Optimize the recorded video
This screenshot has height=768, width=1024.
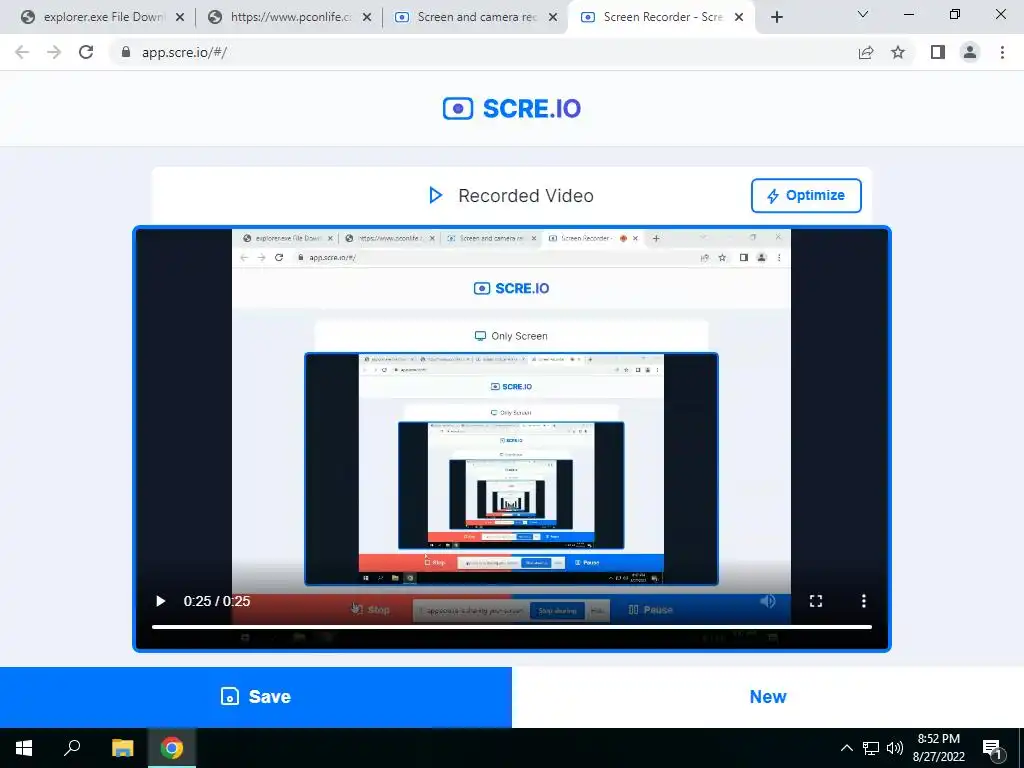point(806,195)
